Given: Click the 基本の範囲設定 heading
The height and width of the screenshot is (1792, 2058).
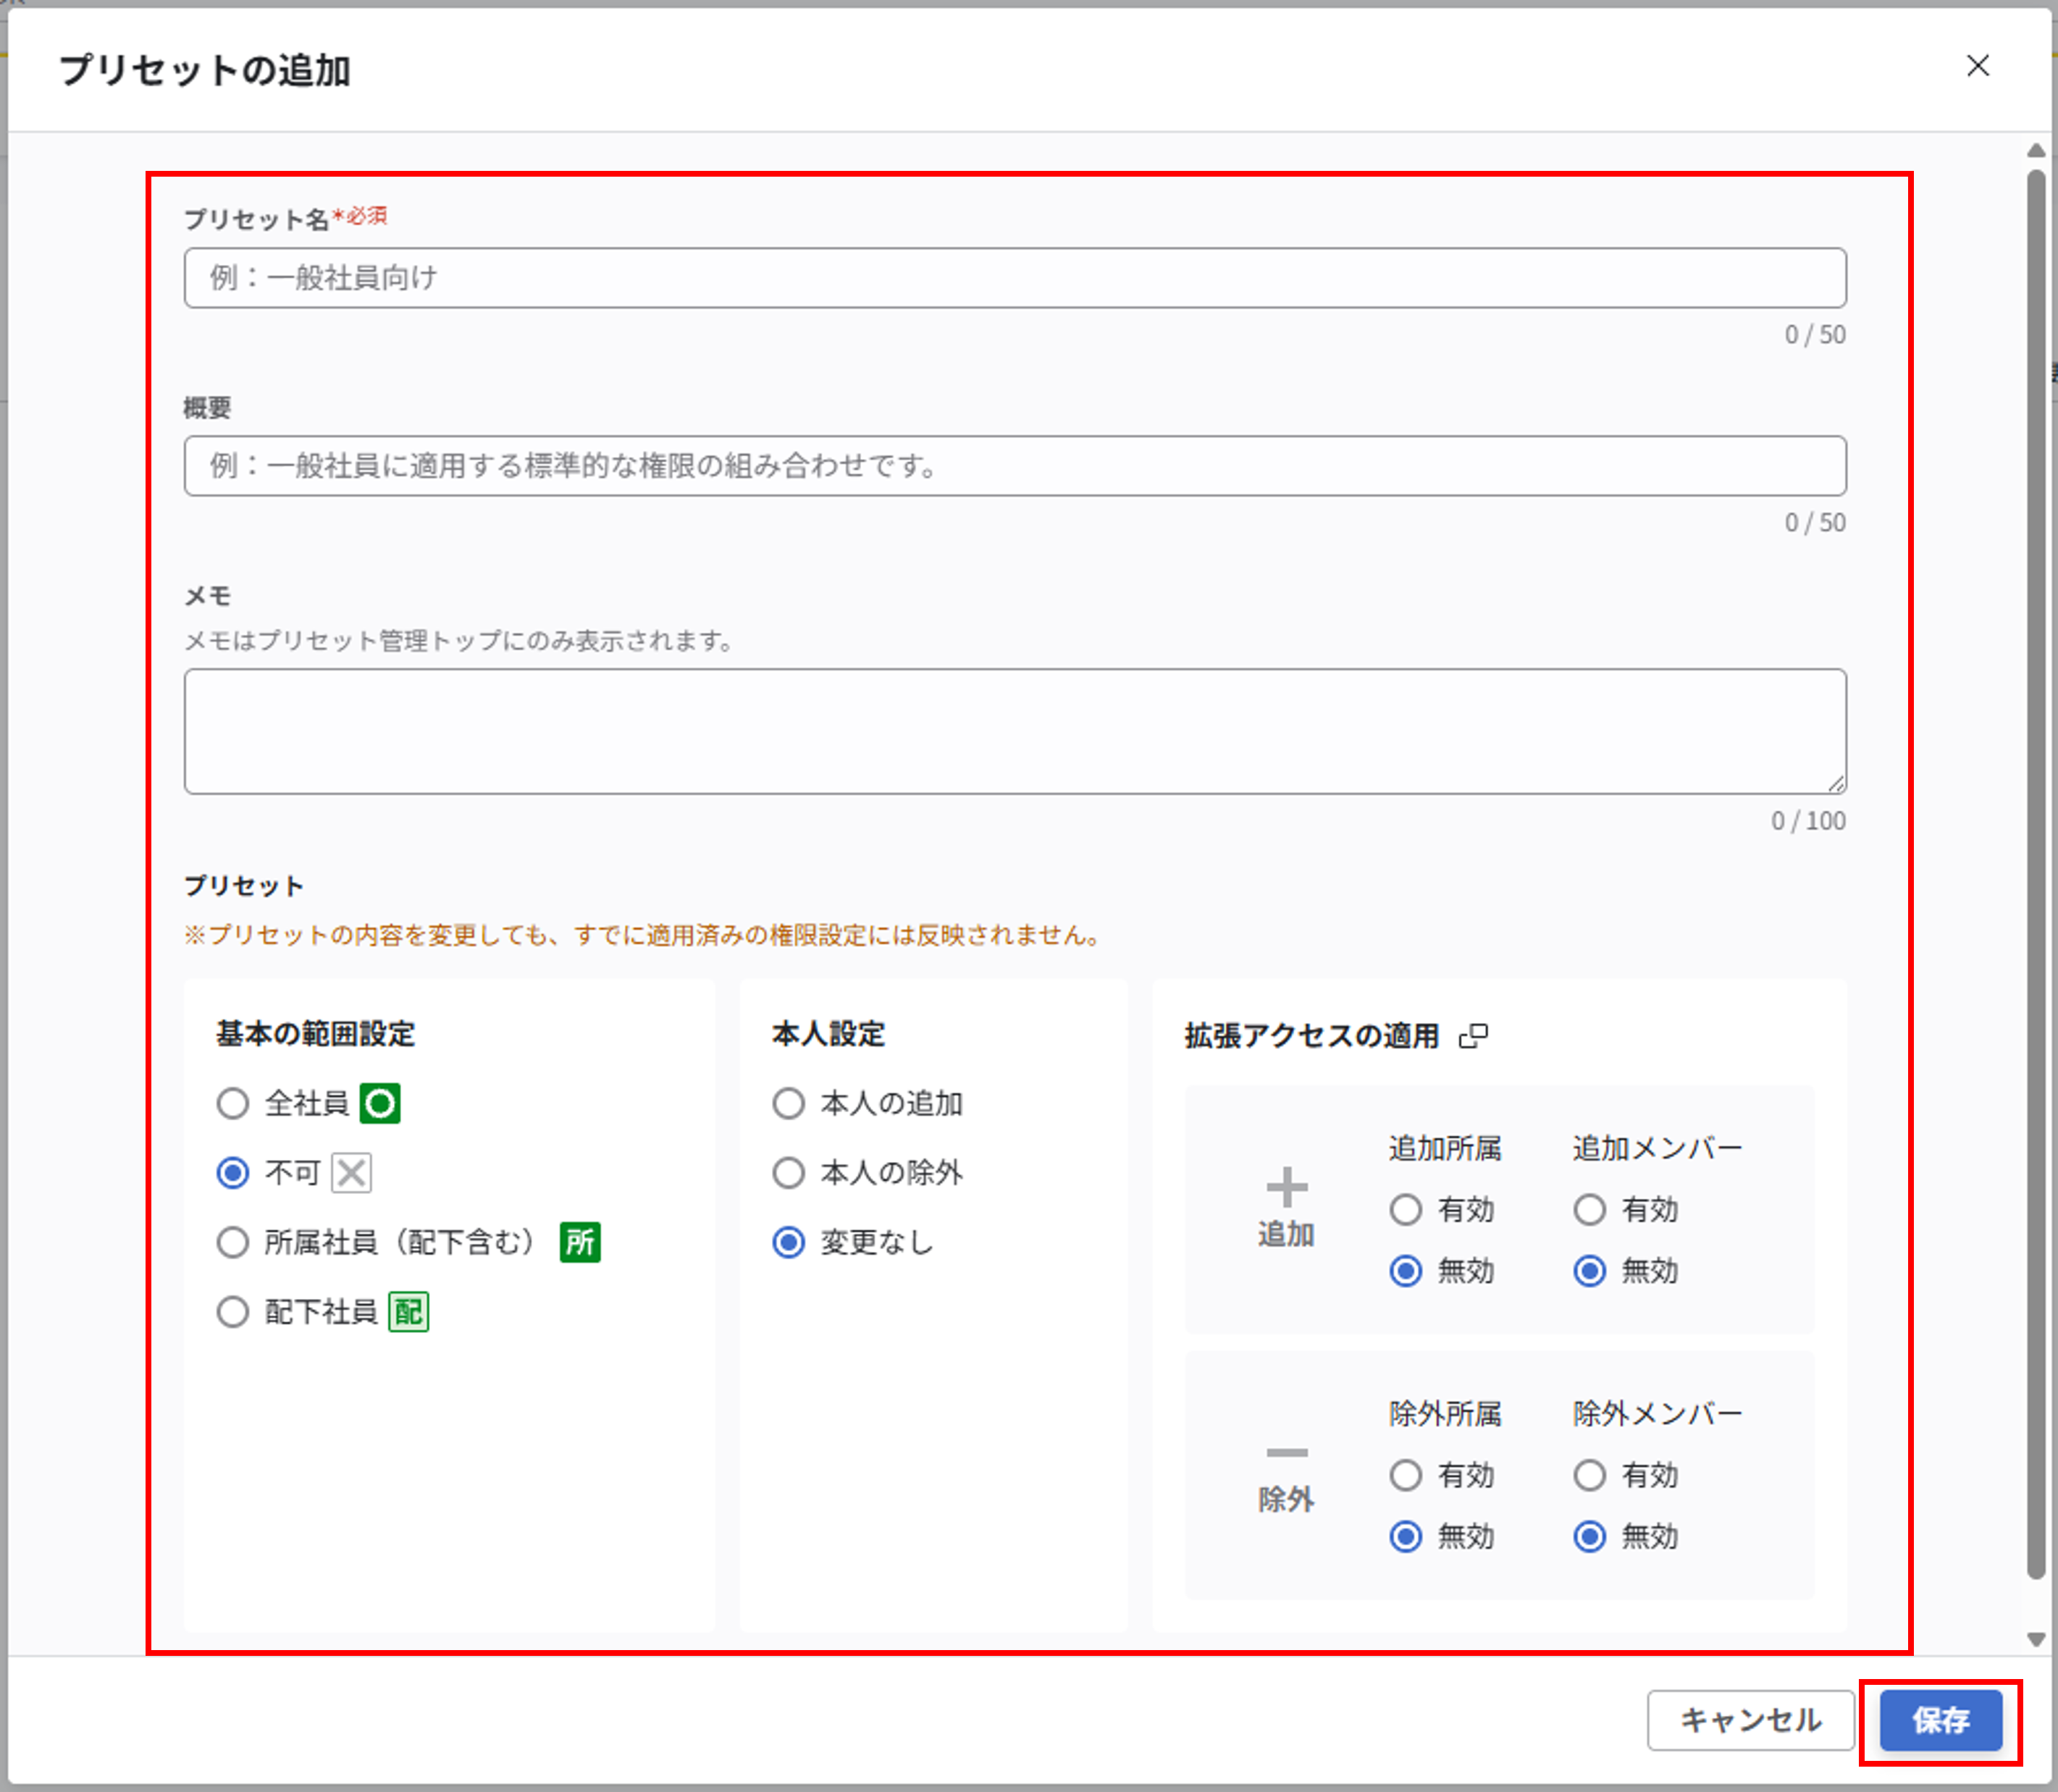Looking at the screenshot, I should [x=315, y=1034].
